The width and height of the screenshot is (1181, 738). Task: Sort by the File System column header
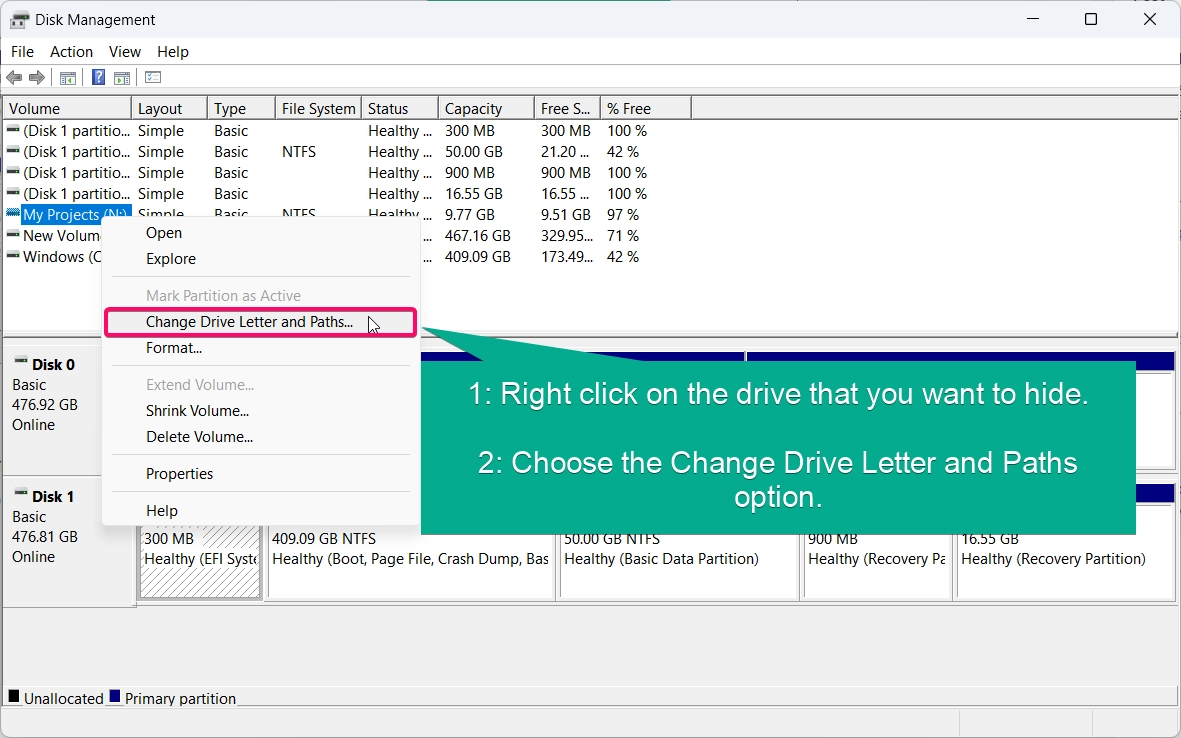click(319, 108)
